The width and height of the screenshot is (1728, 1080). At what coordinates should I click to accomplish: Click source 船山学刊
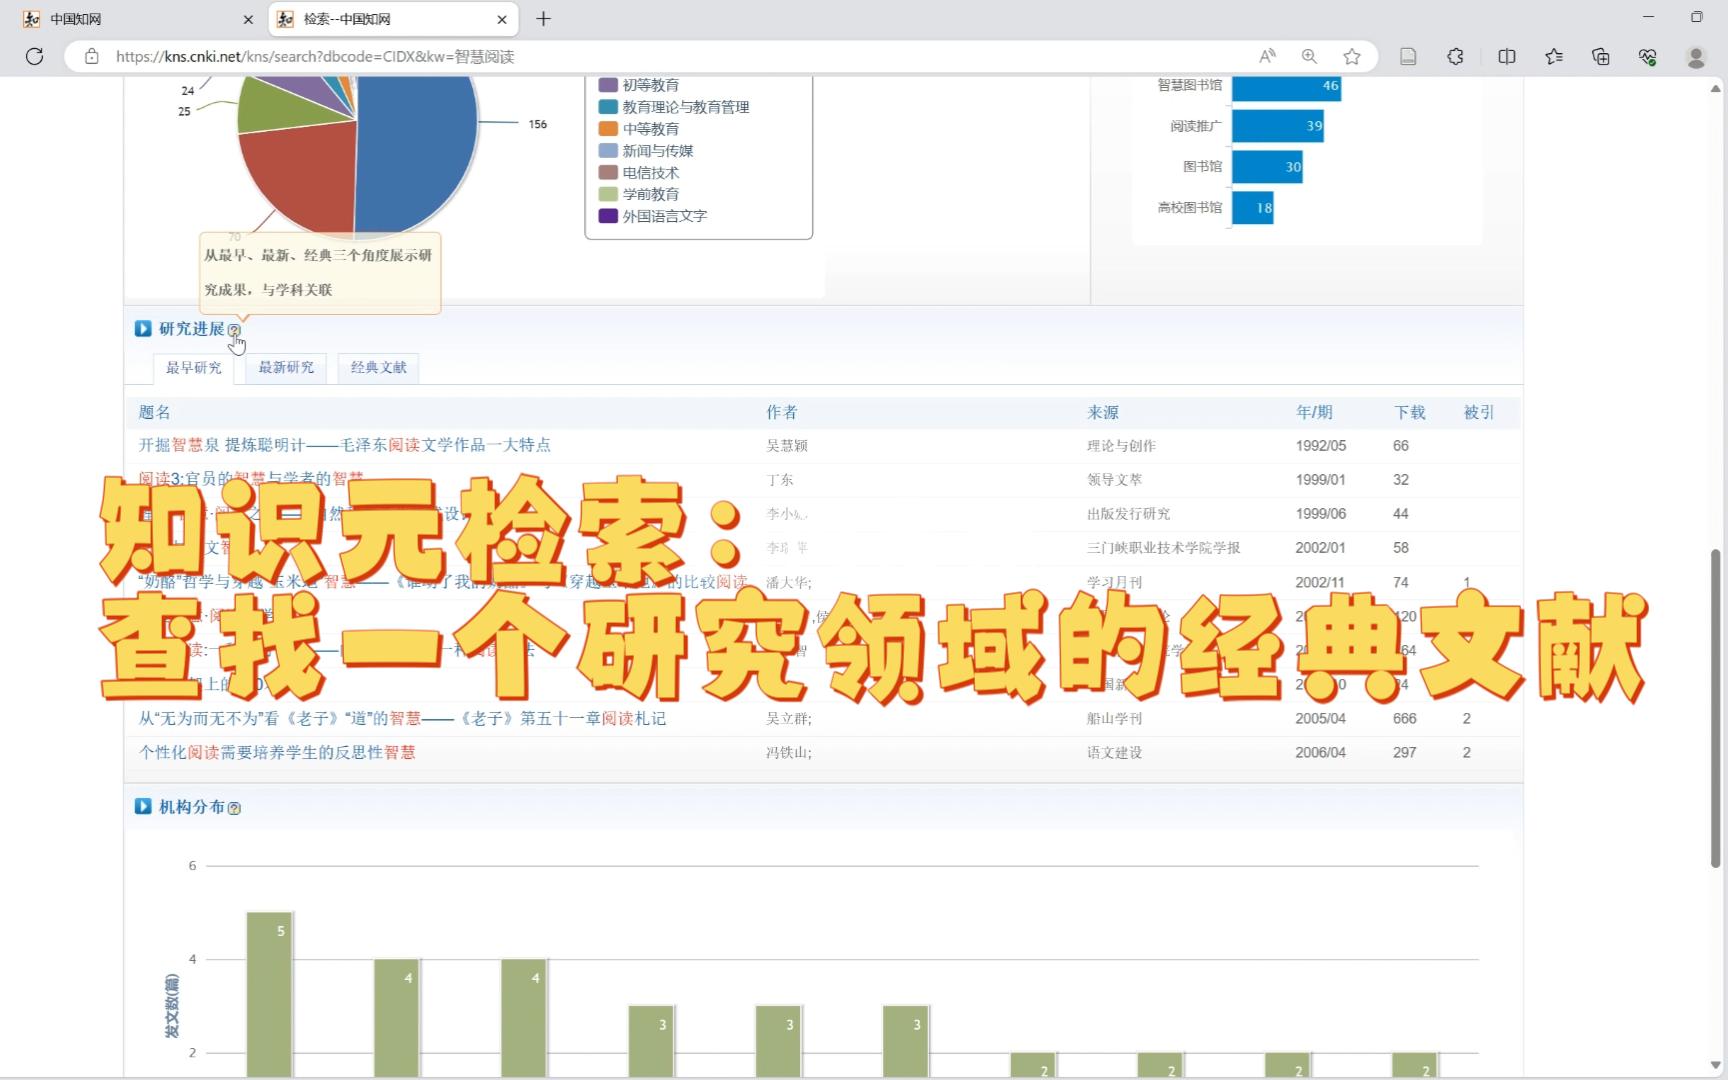1114,719
